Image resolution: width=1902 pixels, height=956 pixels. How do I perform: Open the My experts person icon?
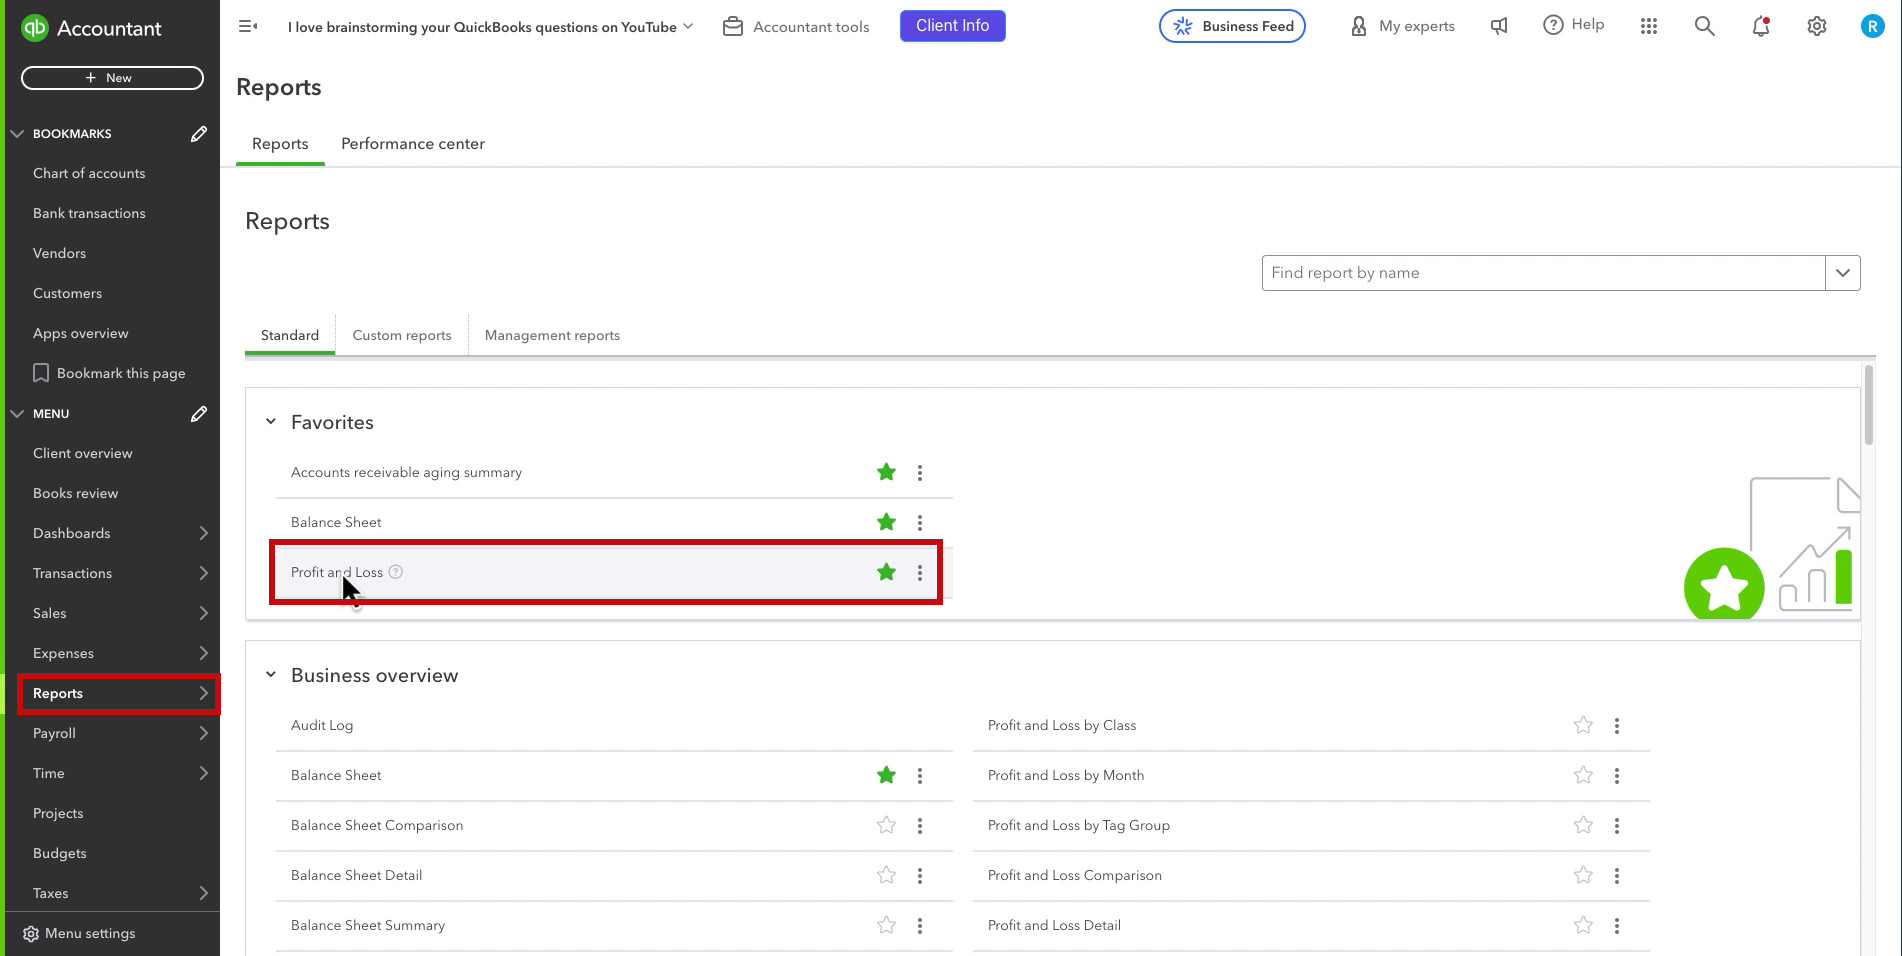(x=1358, y=26)
